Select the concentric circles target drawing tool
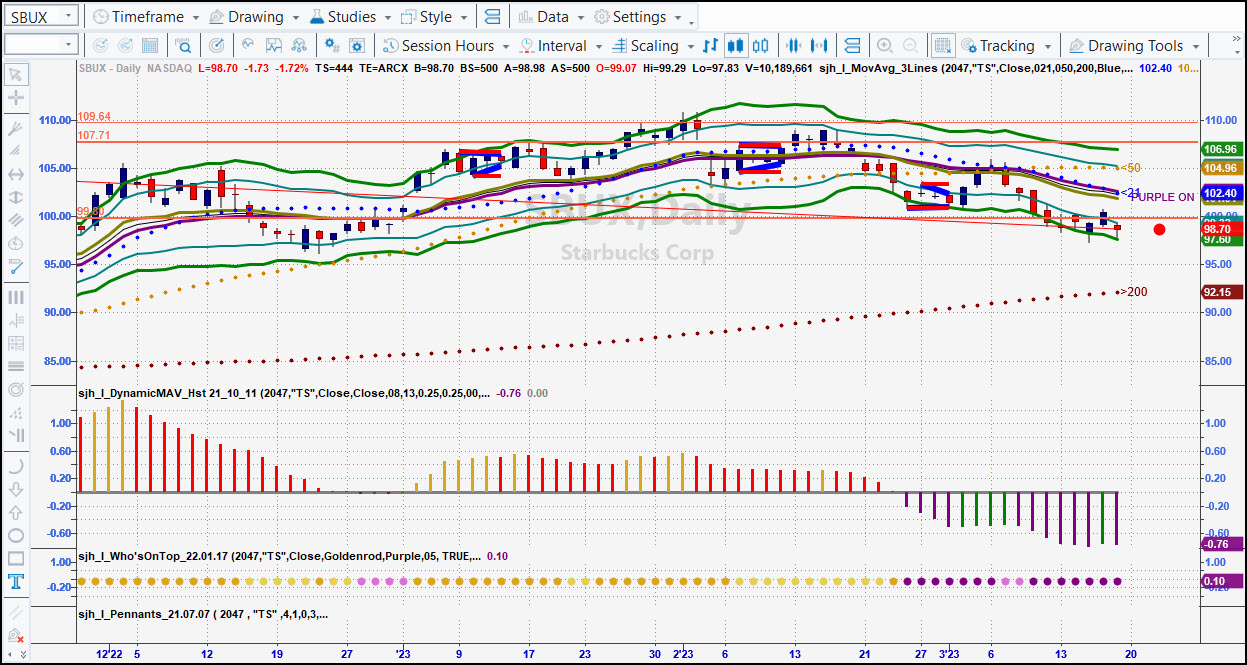 pyautogui.click(x=16, y=389)
